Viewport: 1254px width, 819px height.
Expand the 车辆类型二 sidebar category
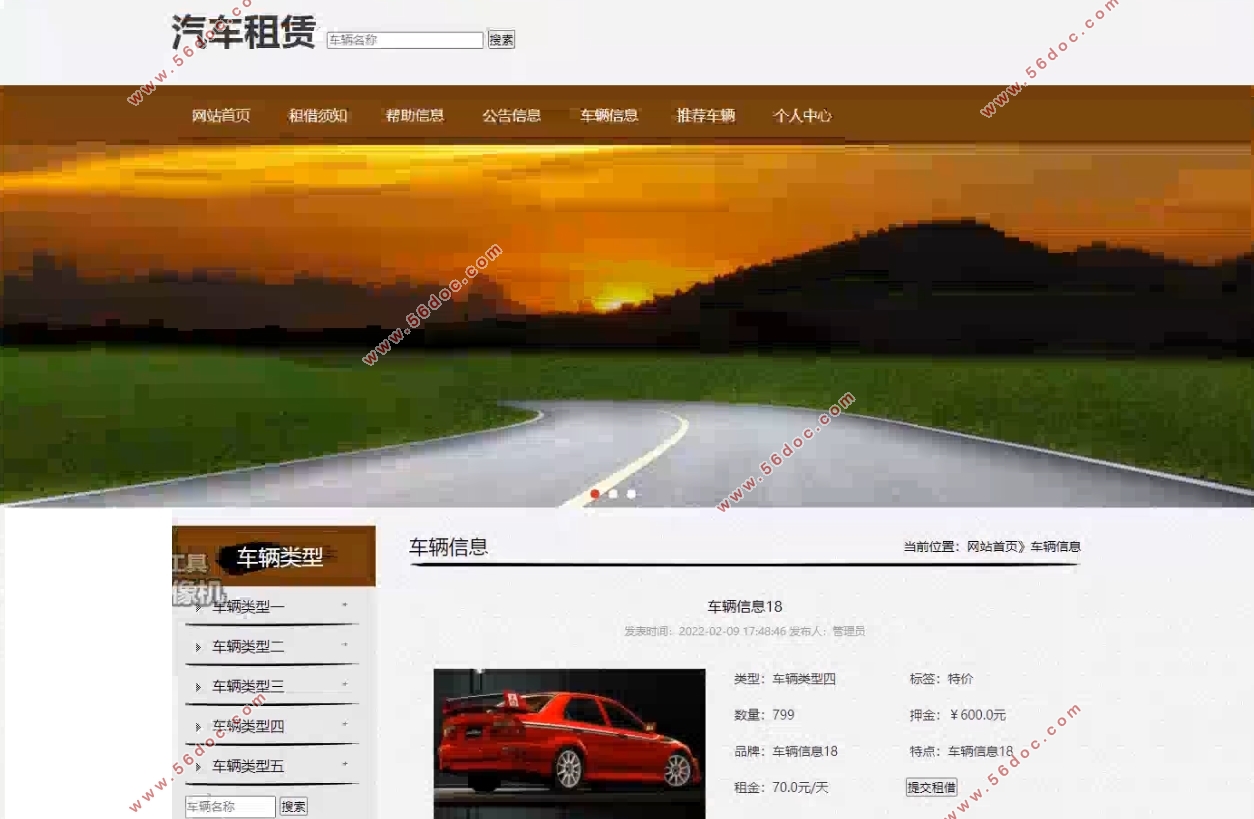point(248,647)
